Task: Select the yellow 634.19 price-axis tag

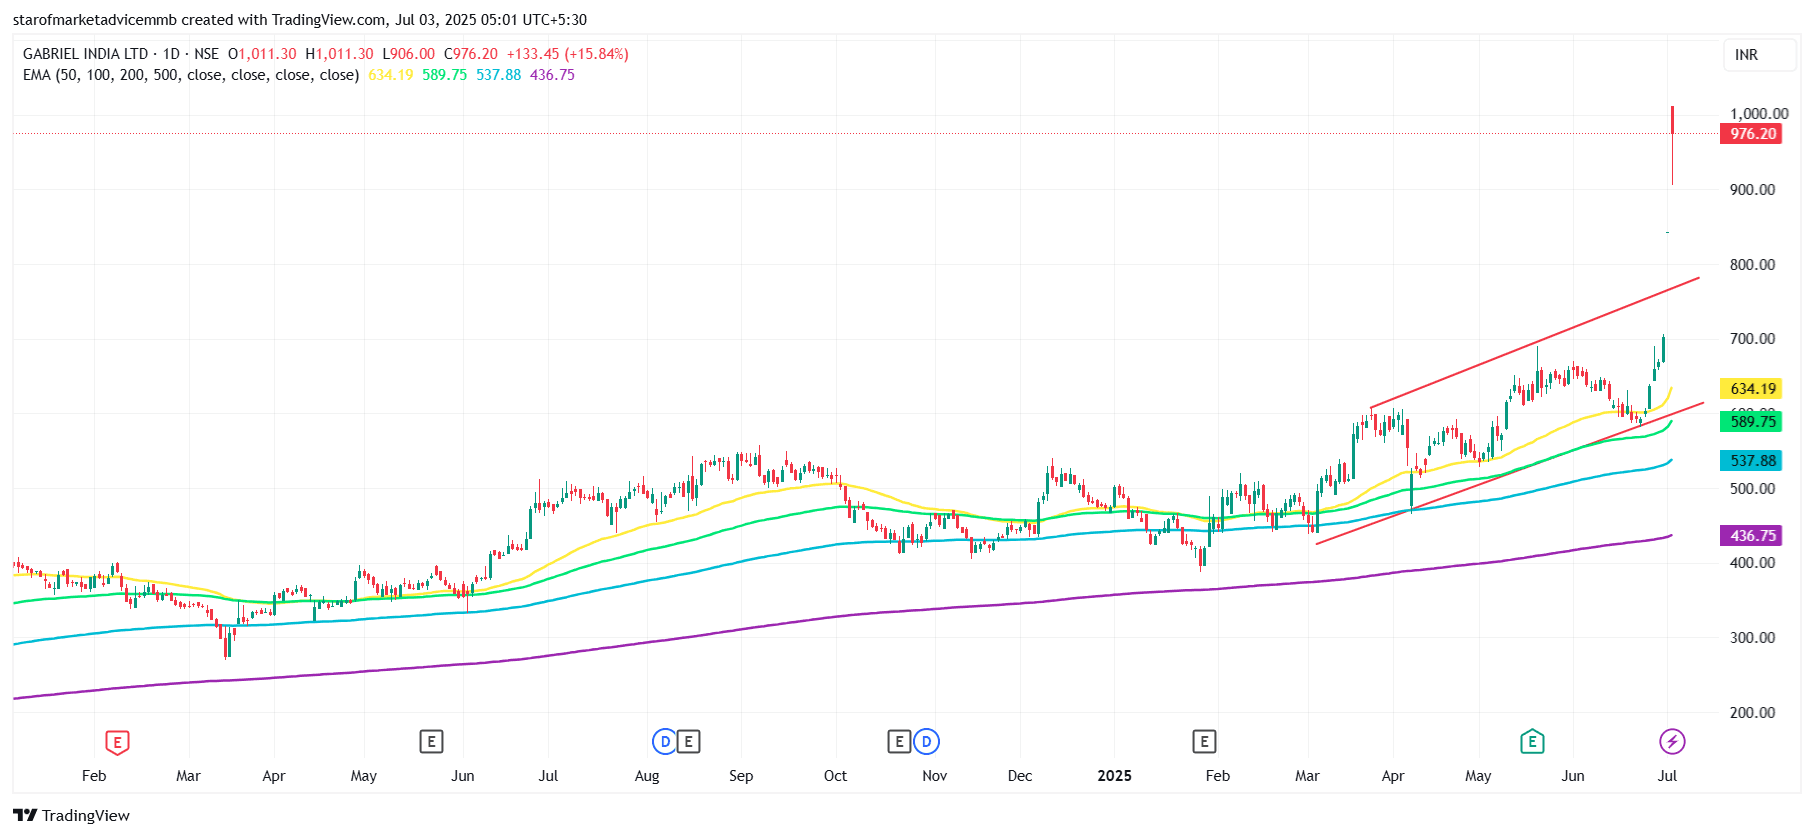Action: coord(1751,389)
